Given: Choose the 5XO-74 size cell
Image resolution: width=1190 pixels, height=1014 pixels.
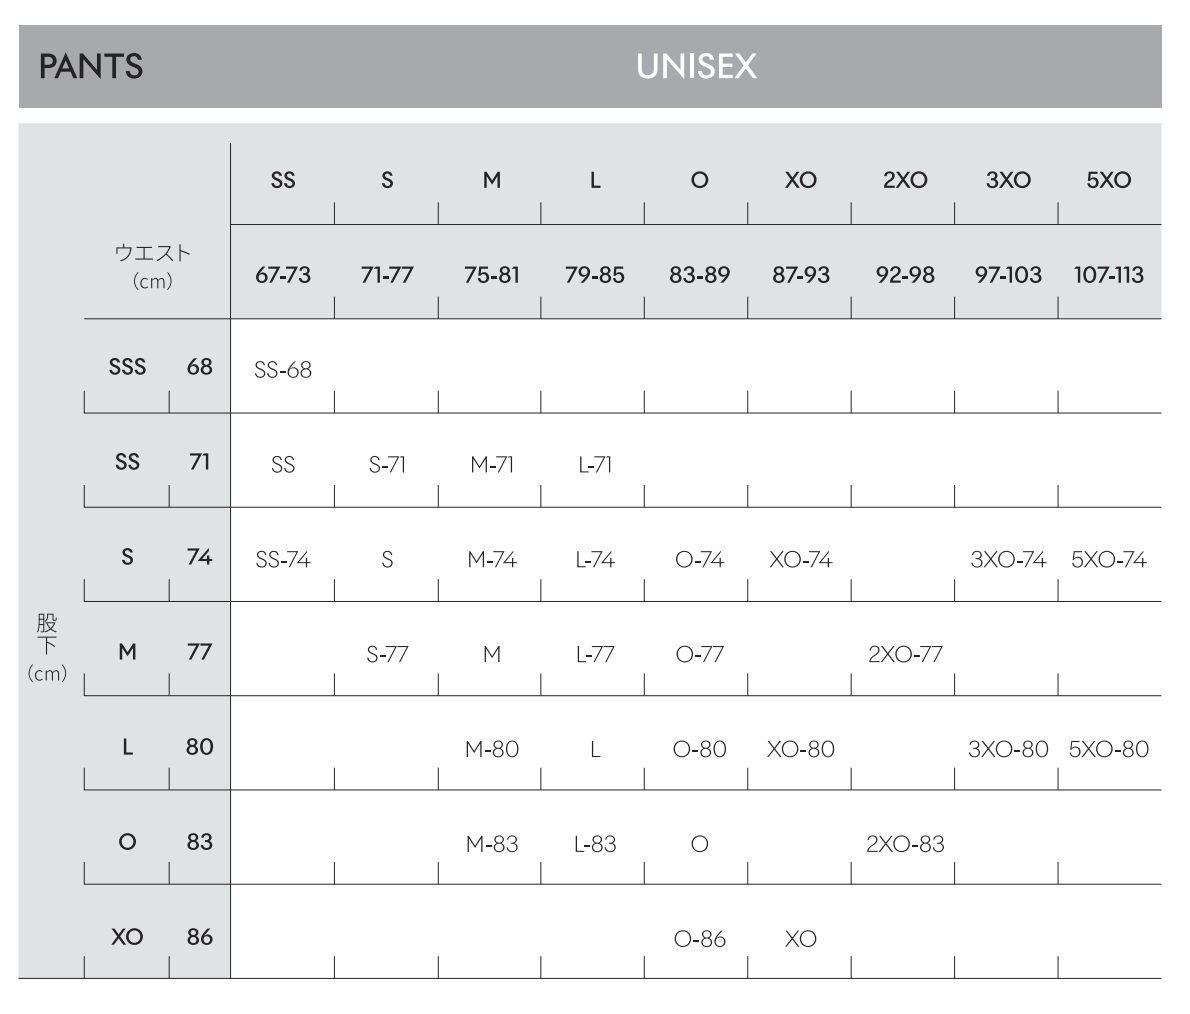Looking at the screenshot, I should (1108, 560).
